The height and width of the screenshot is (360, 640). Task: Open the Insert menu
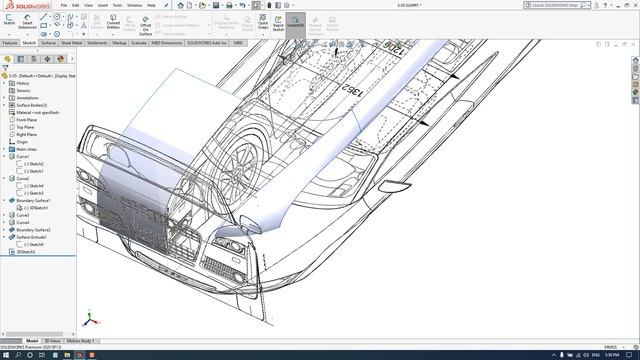(103, 5)
